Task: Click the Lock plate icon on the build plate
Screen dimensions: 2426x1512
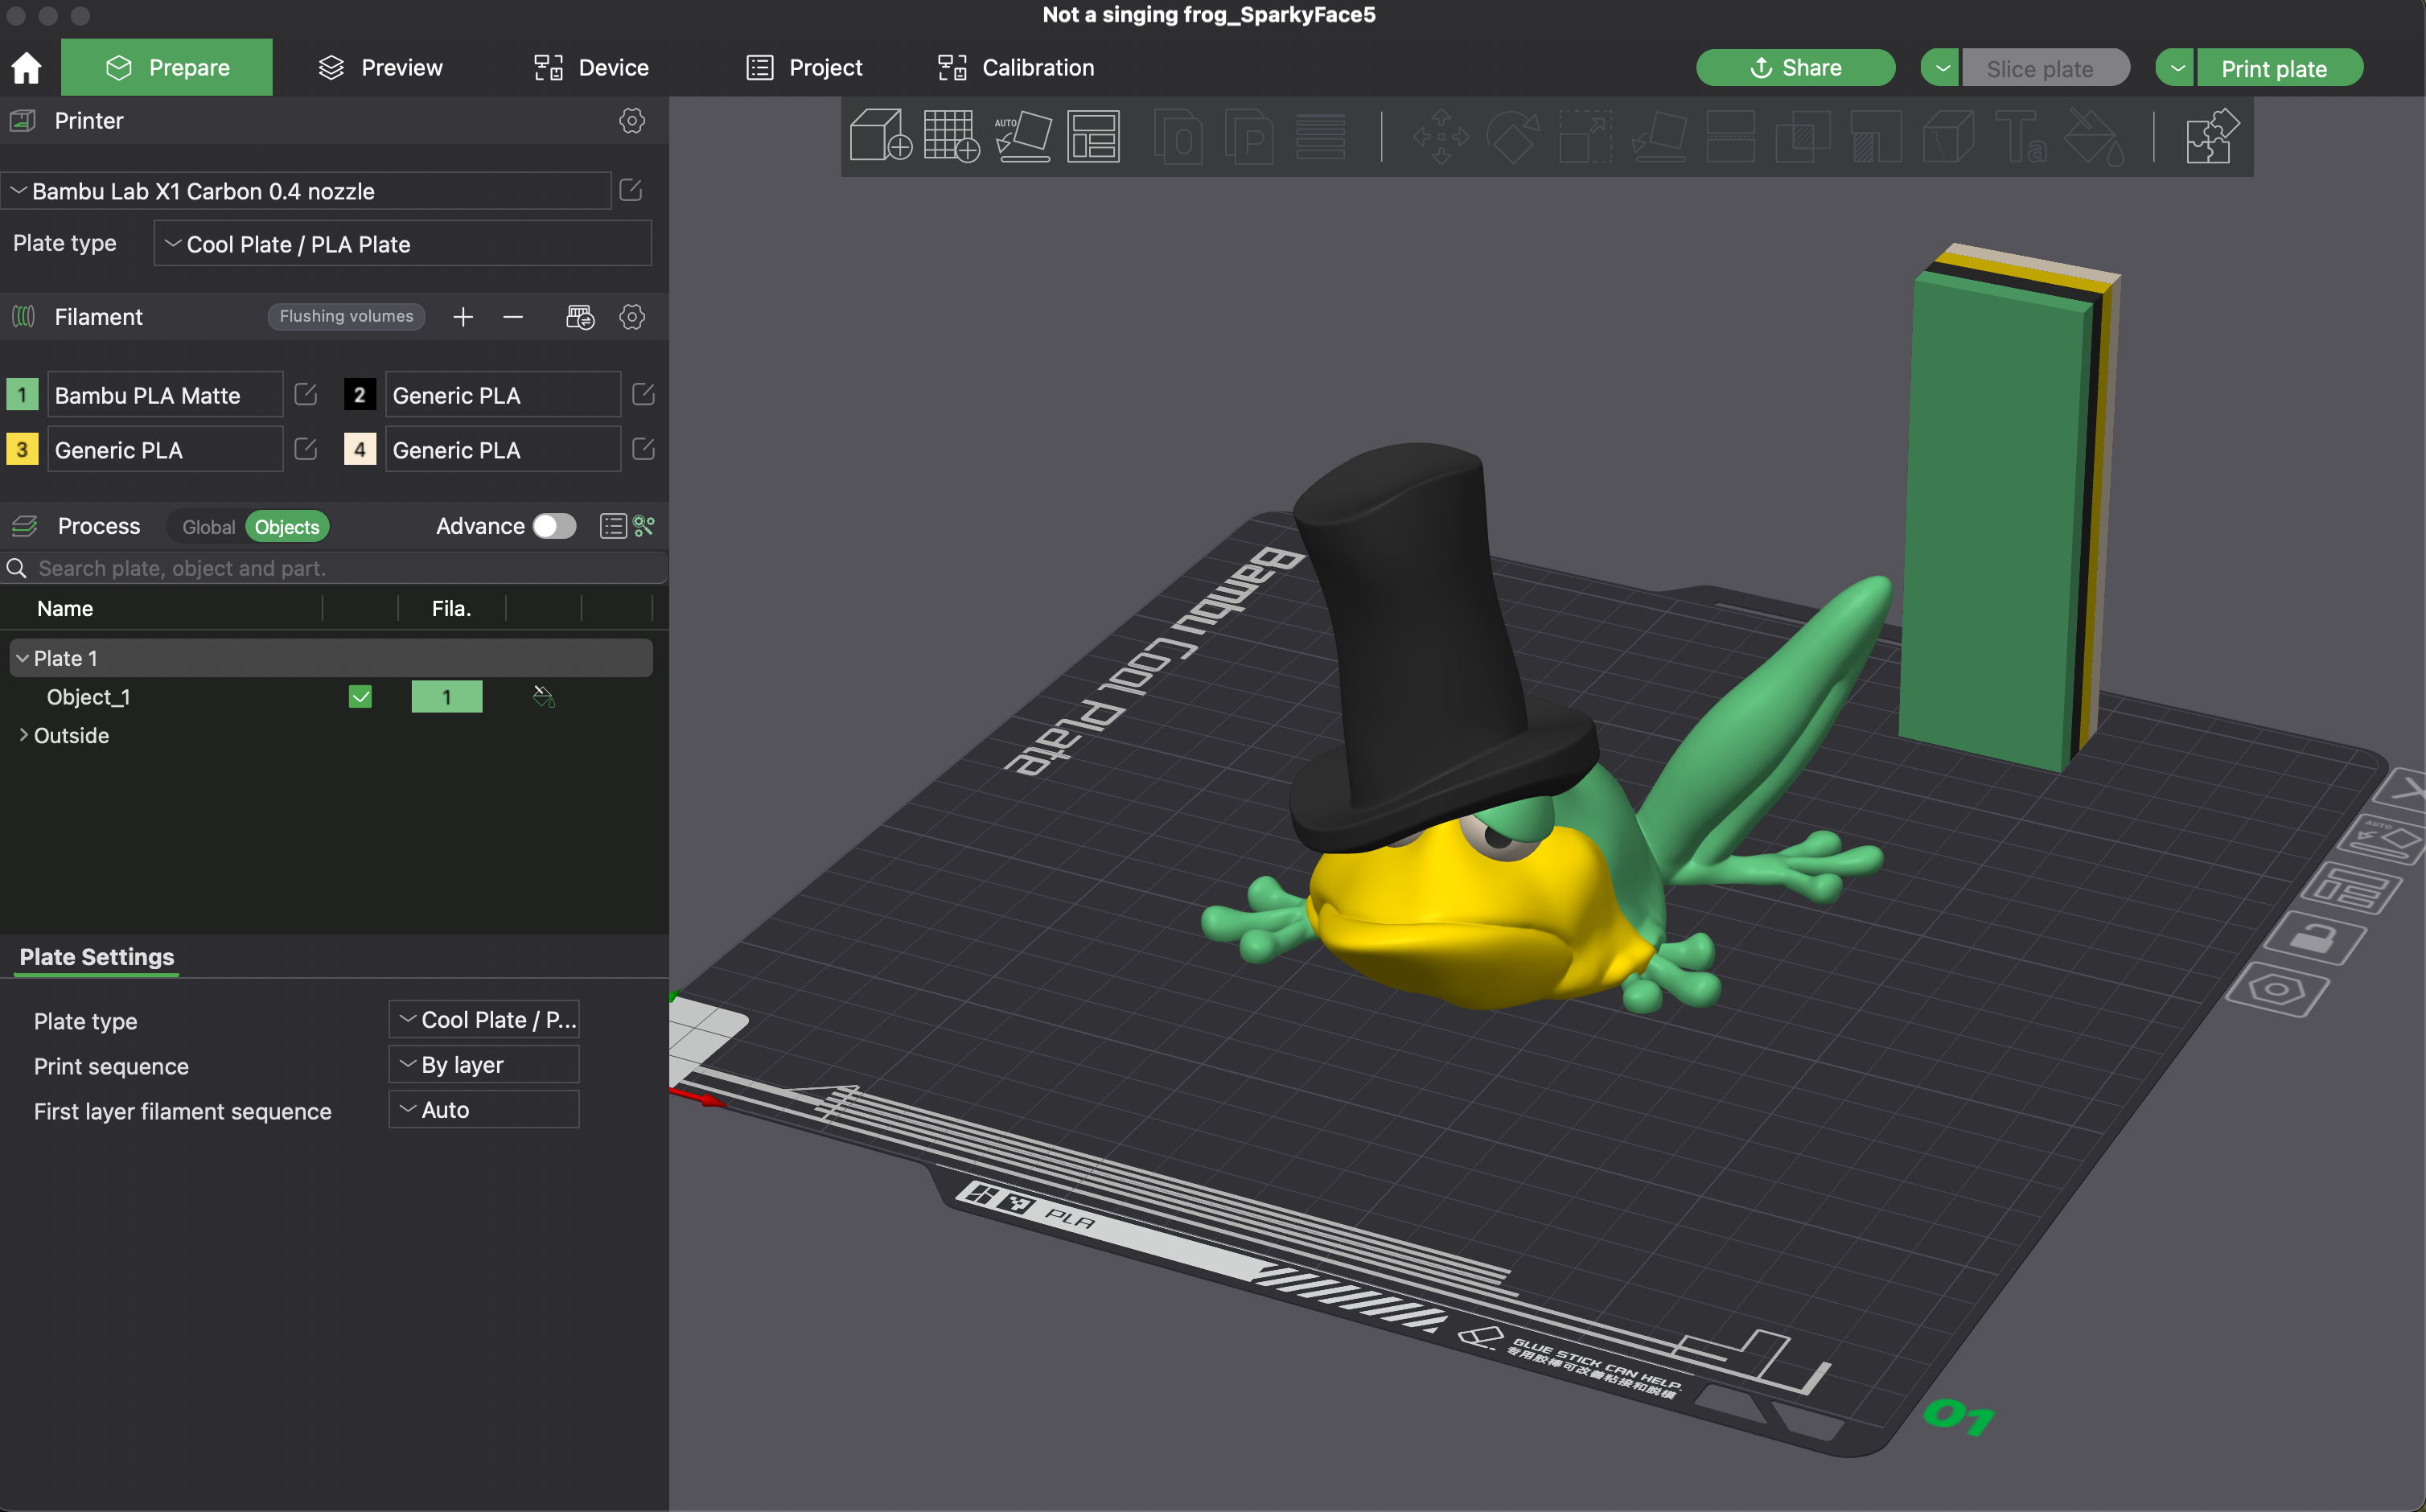Action: [2314, 939]
